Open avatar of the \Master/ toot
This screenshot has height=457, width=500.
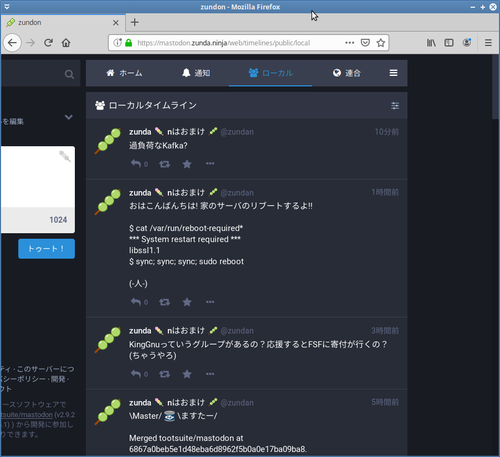tap(108, 412)
